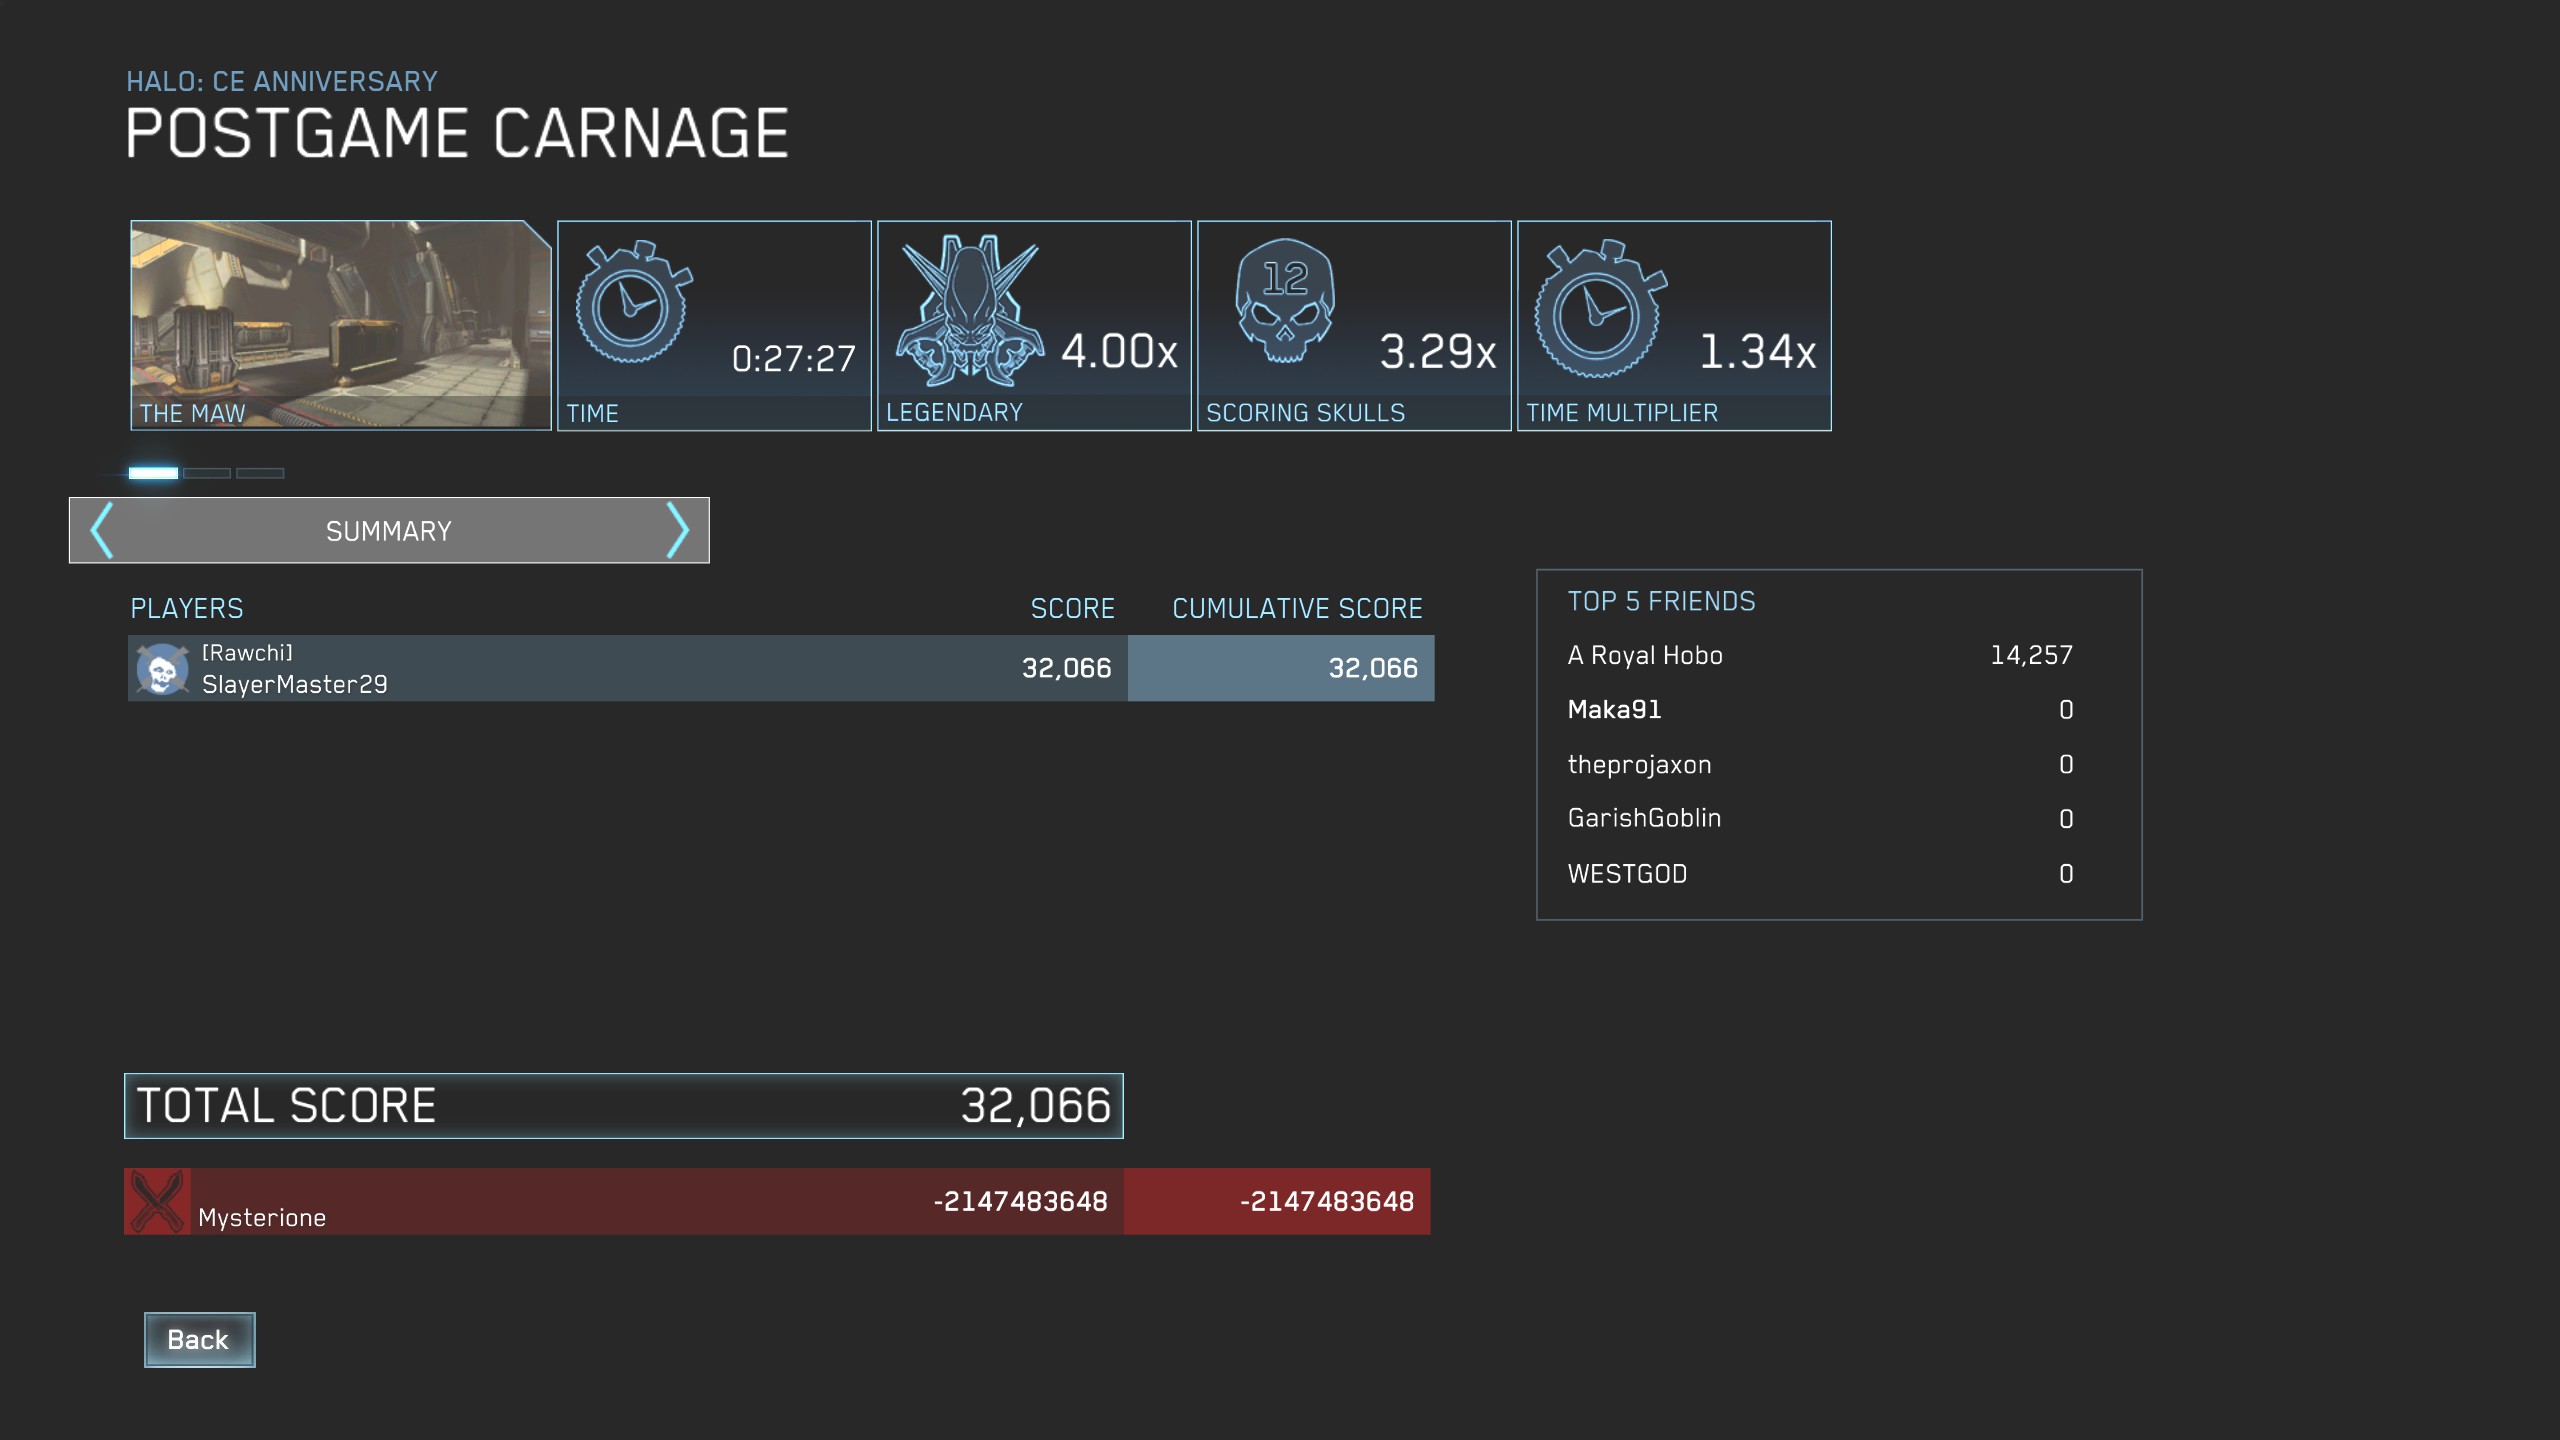Click the red crossed-blades Mysterione rival icon

(158, 1201)
